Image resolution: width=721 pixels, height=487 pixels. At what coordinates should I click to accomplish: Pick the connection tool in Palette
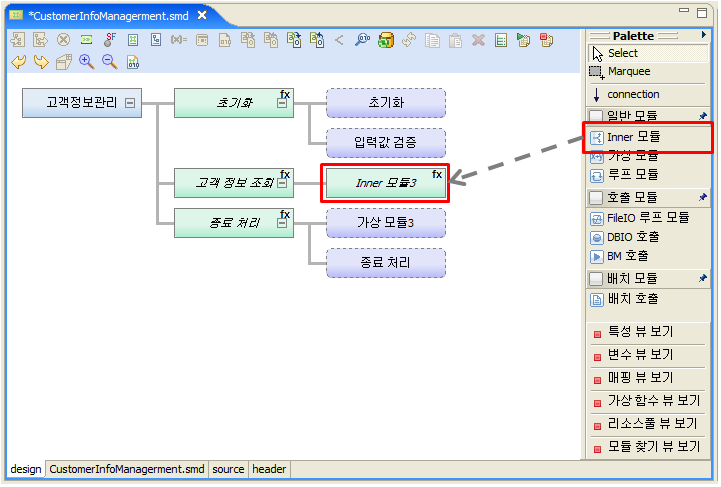(648, 94)
